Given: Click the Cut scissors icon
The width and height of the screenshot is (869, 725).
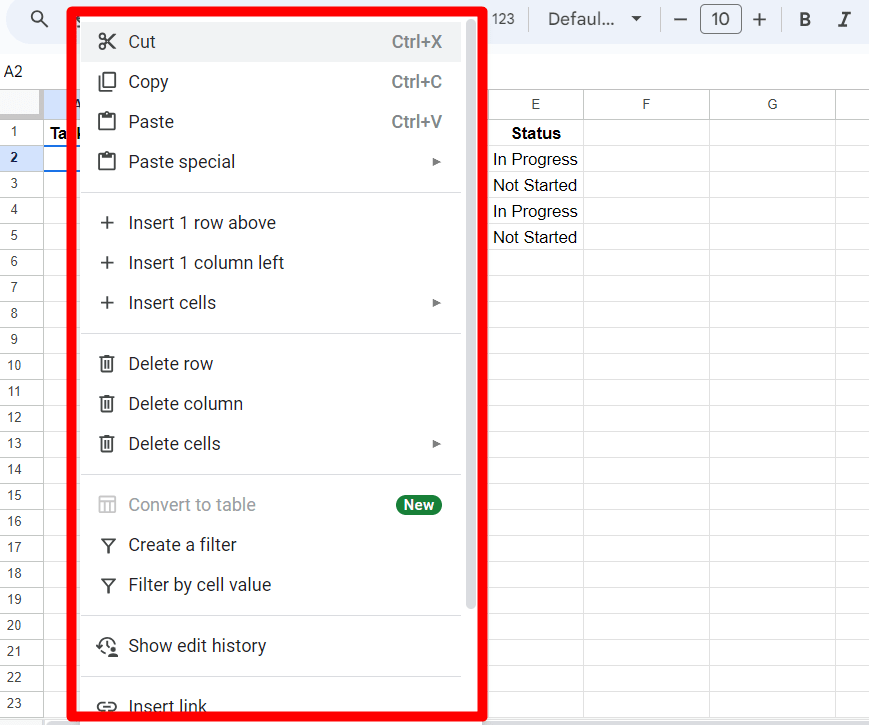Looking at the screenshot, I should pyautogui.click(x=107, y=41).
